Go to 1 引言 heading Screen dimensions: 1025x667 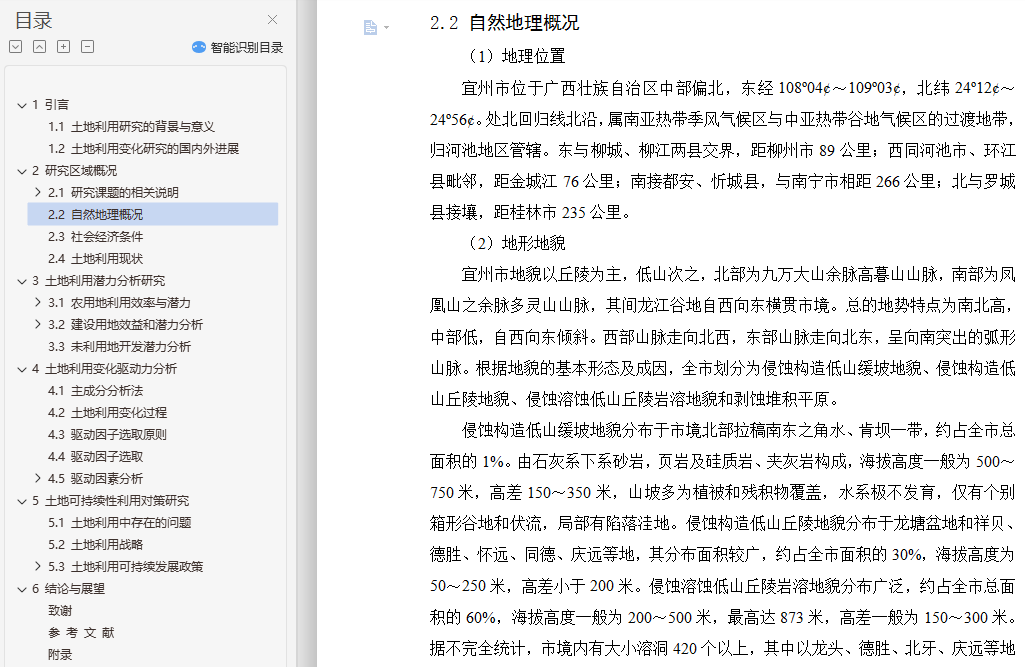coord(50,105)
